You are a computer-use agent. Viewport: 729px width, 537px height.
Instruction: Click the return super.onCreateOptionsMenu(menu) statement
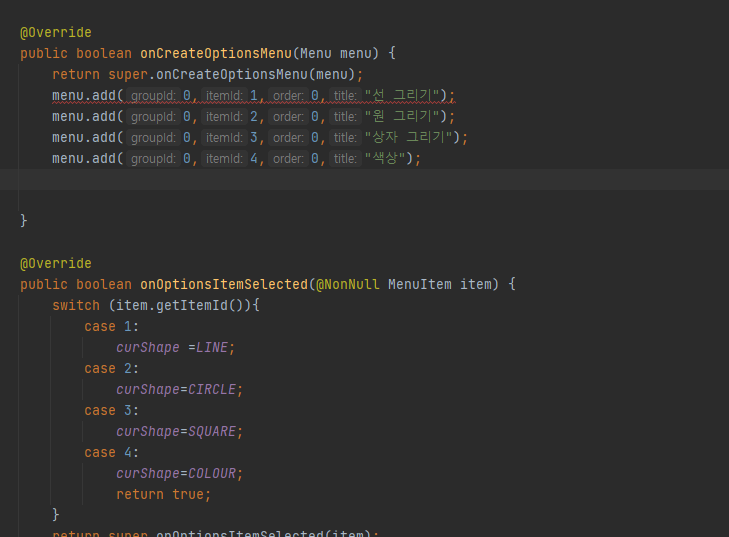[x=207, y=74]
